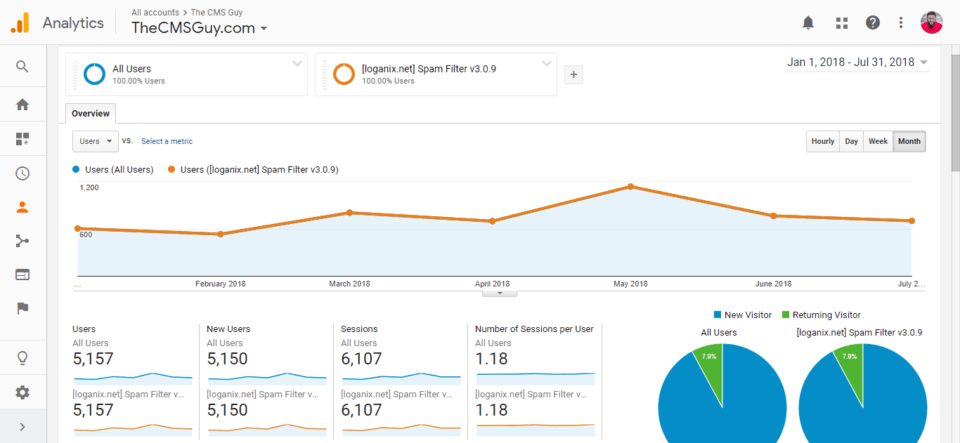Open the Users metric dropdown
Screen dimensions: 960x443
[95, 141]
